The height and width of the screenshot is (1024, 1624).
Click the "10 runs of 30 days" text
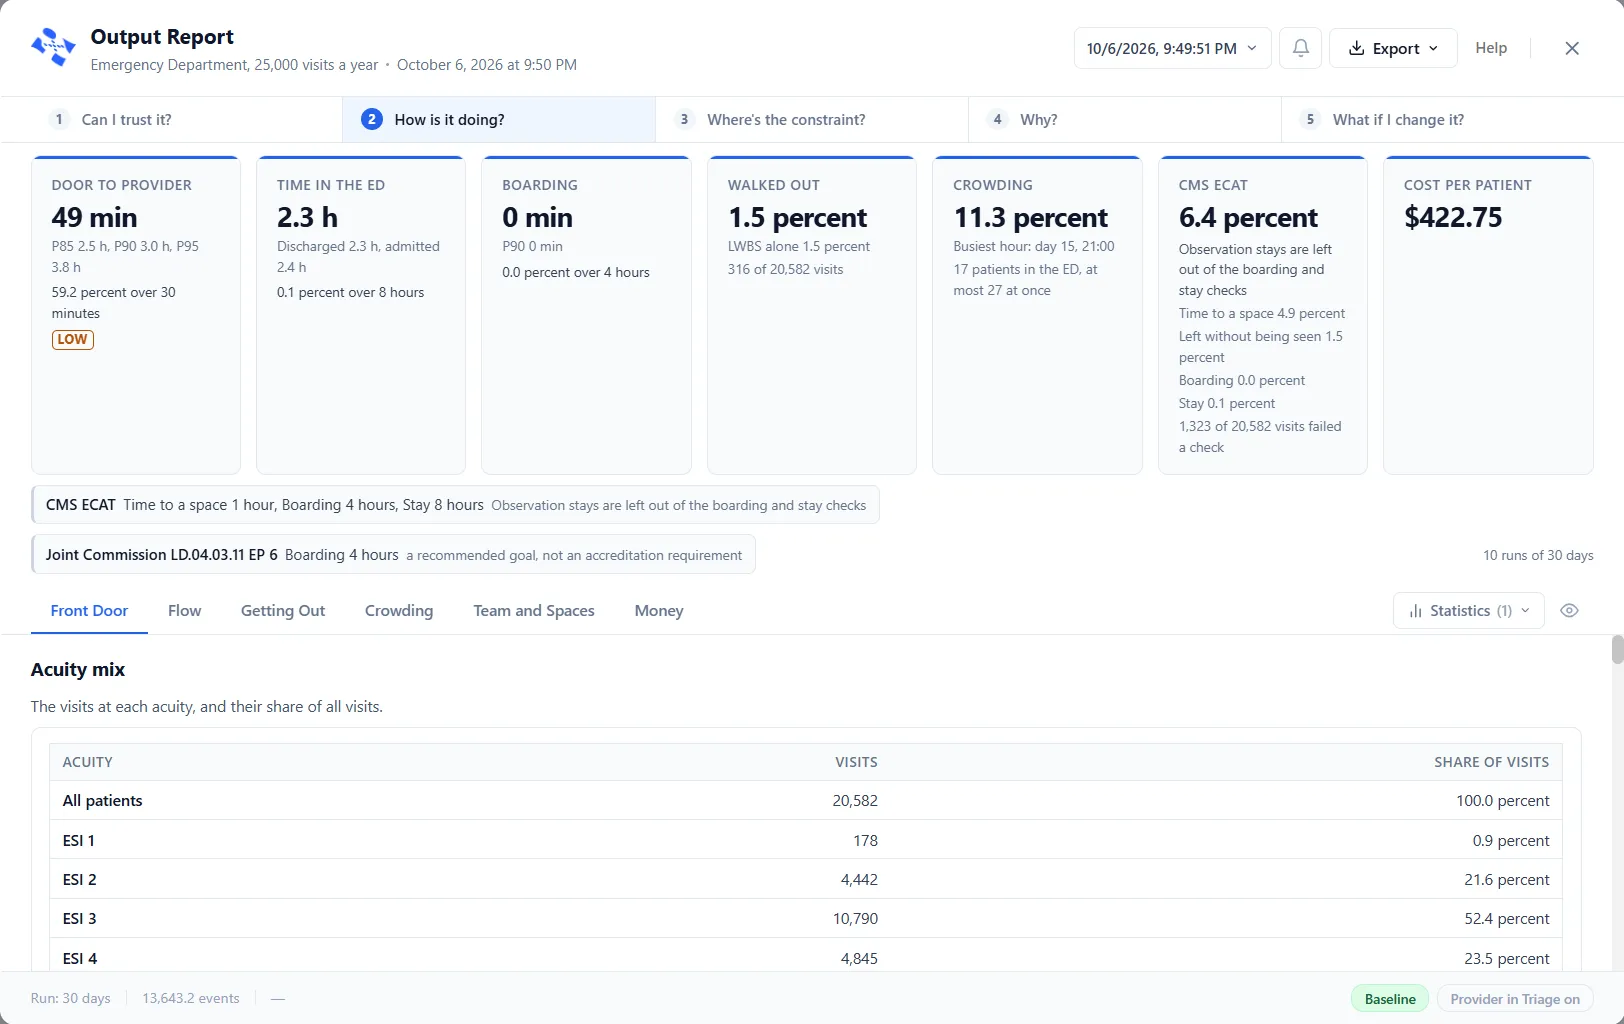(x=1538, y=555)
